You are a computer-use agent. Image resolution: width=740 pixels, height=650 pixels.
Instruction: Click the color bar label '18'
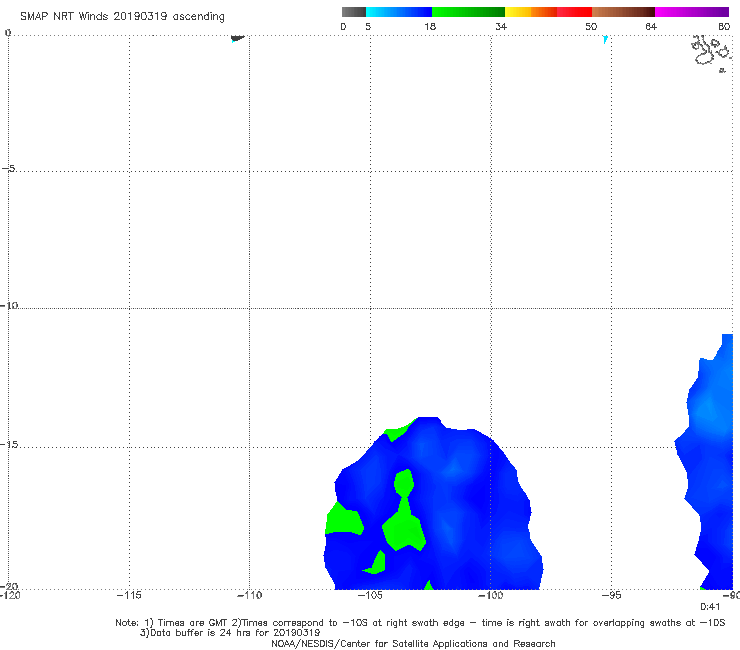430,26
